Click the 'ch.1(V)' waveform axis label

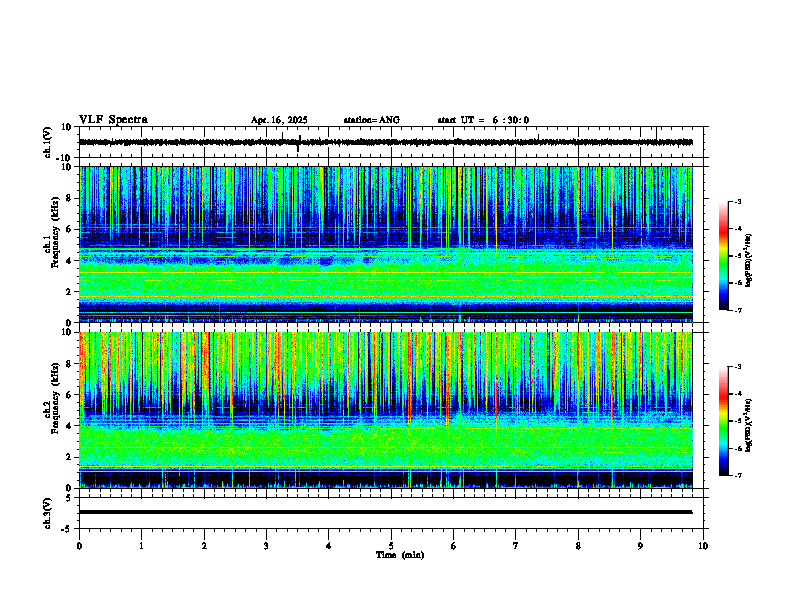tap(47, 142)
